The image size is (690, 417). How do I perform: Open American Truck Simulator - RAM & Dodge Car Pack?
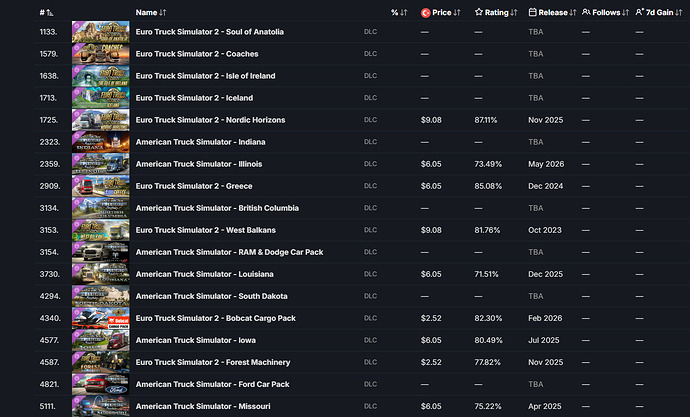[229, 252]
